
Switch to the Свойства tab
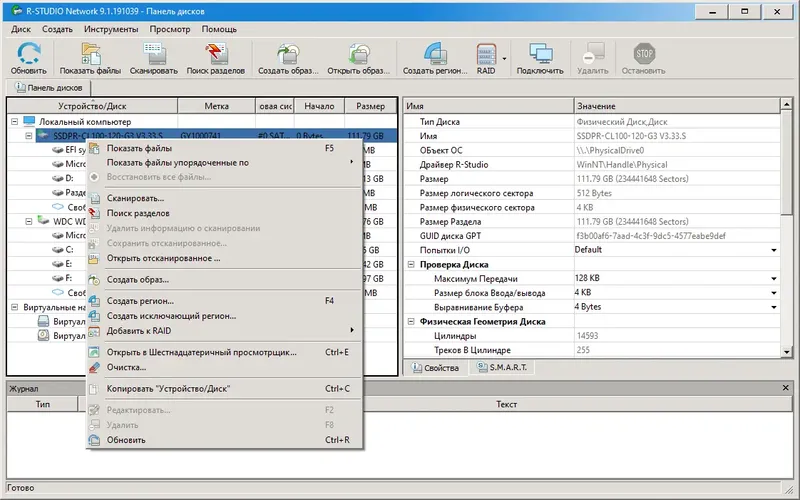click(x=435, y=367)
